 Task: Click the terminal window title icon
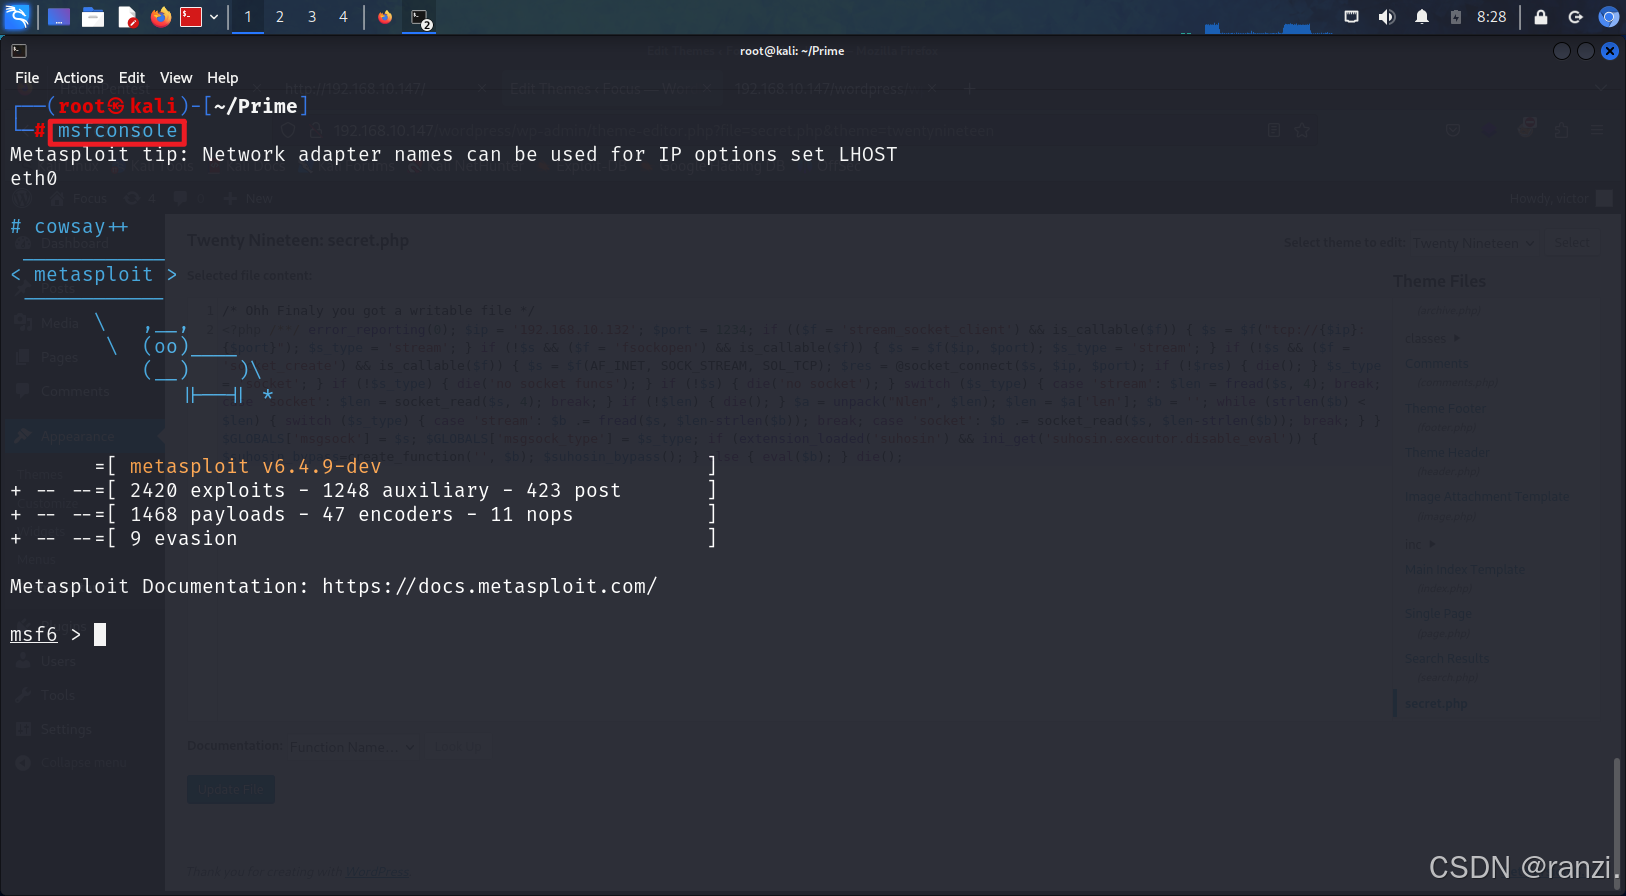click(x=19, y=51)
